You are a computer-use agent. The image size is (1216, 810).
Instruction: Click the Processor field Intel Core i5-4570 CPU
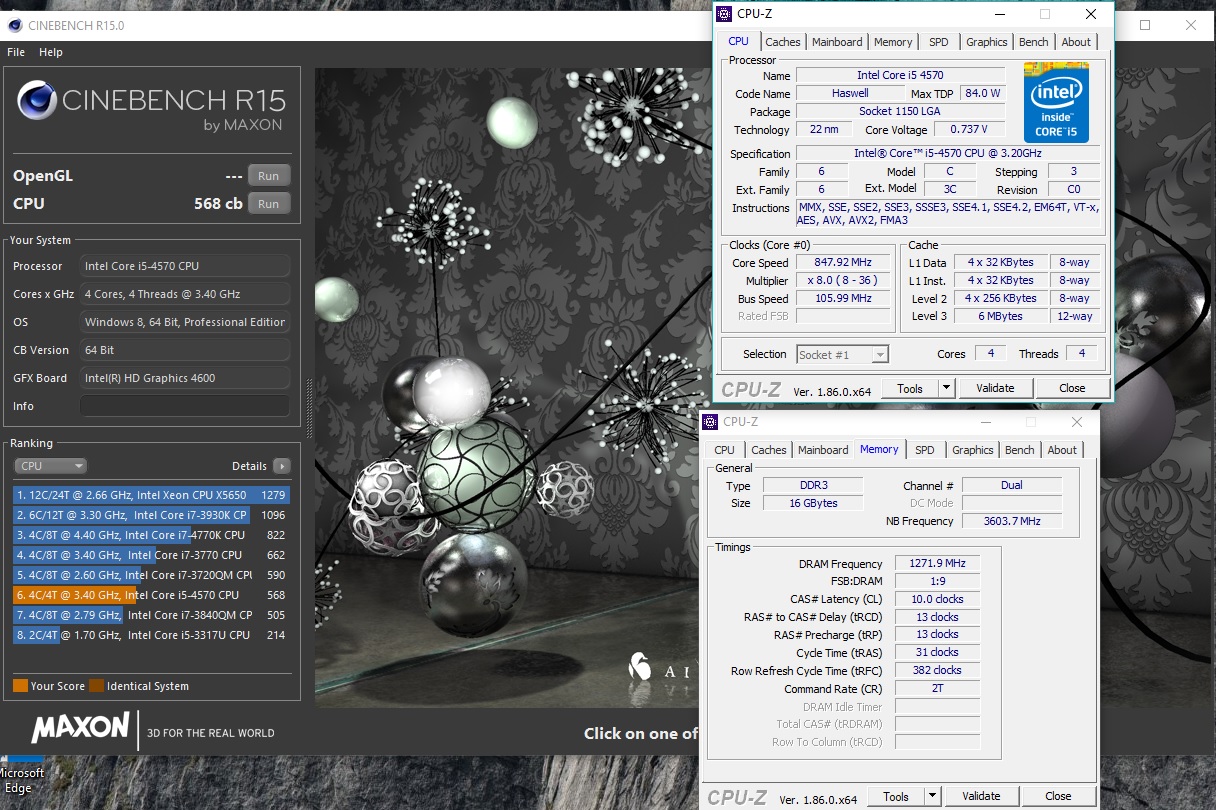185,266
